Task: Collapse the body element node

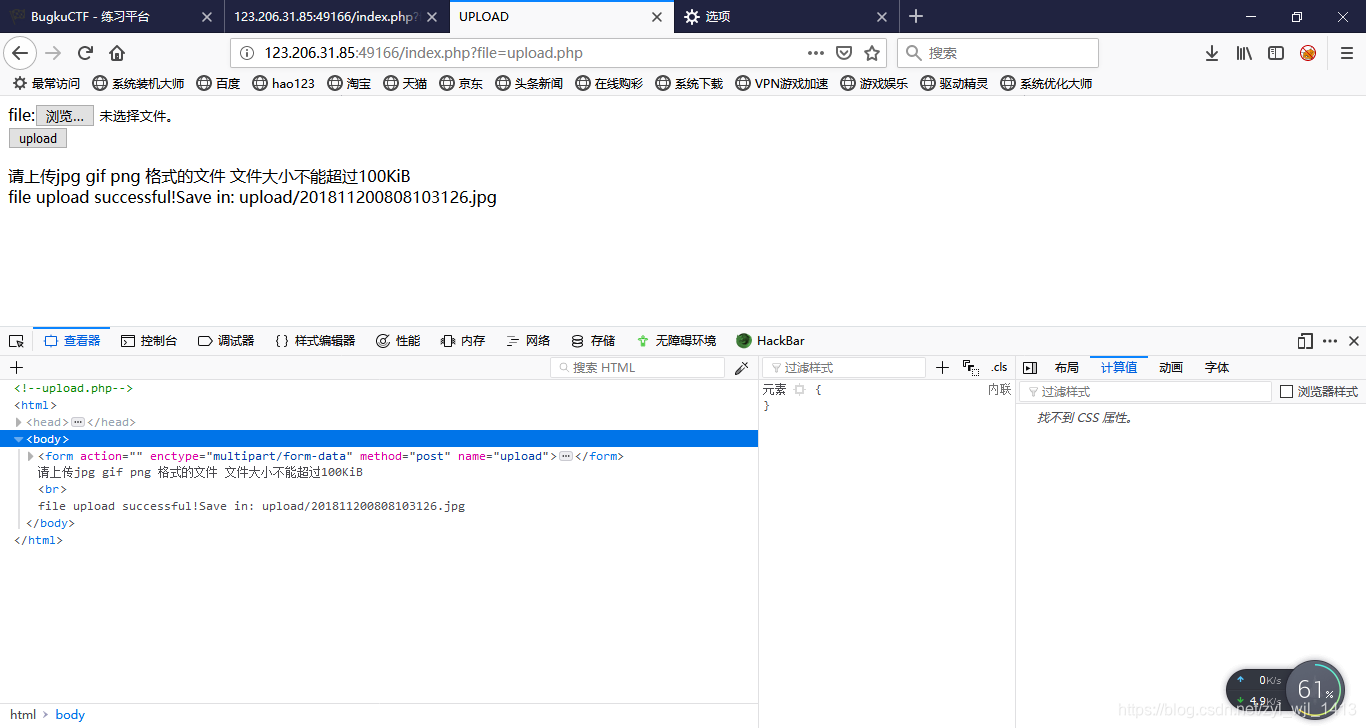Action: pyautogui.click(x=19, y=439)
